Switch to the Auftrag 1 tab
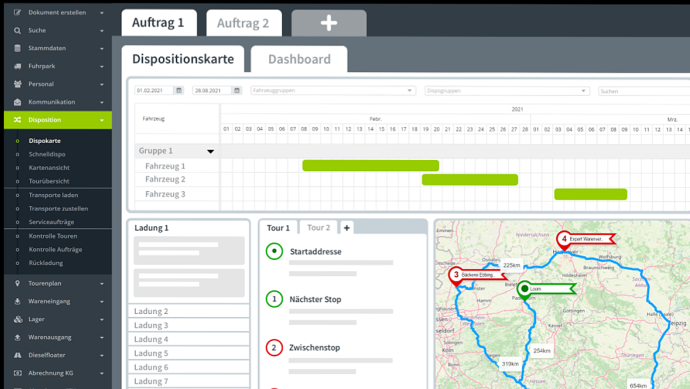The height and width of the screenshot is (389, 690). tap(159, 23)
